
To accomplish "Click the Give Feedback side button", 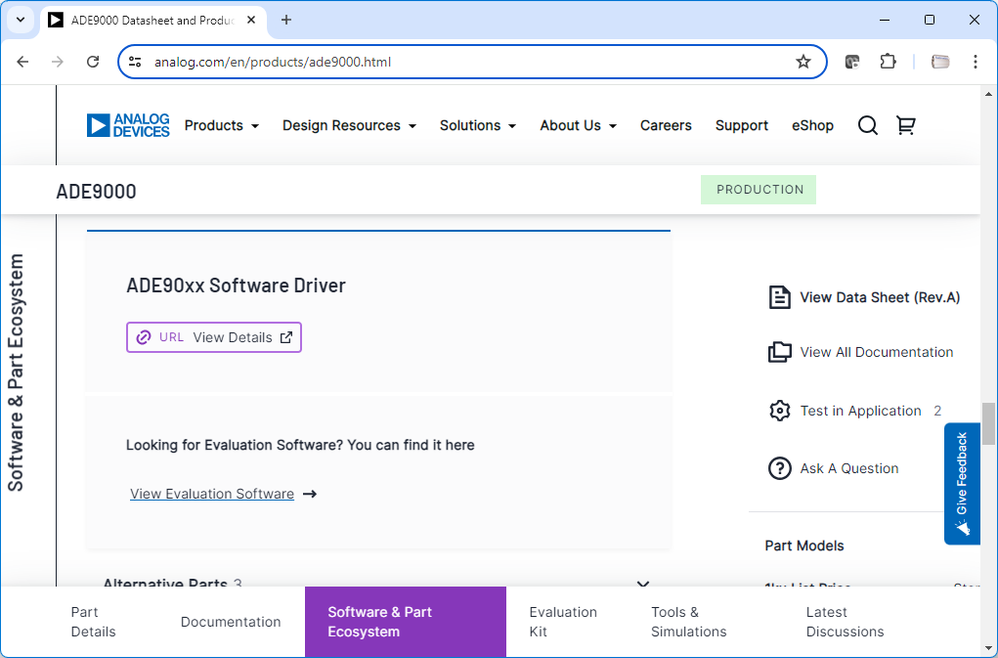I will coord(962,484).
